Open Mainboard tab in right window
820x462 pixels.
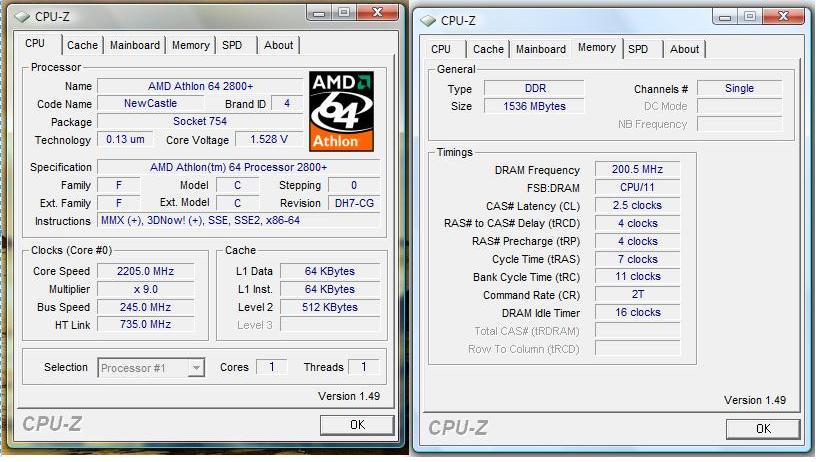pyautogui.click(x=540, y=49)
